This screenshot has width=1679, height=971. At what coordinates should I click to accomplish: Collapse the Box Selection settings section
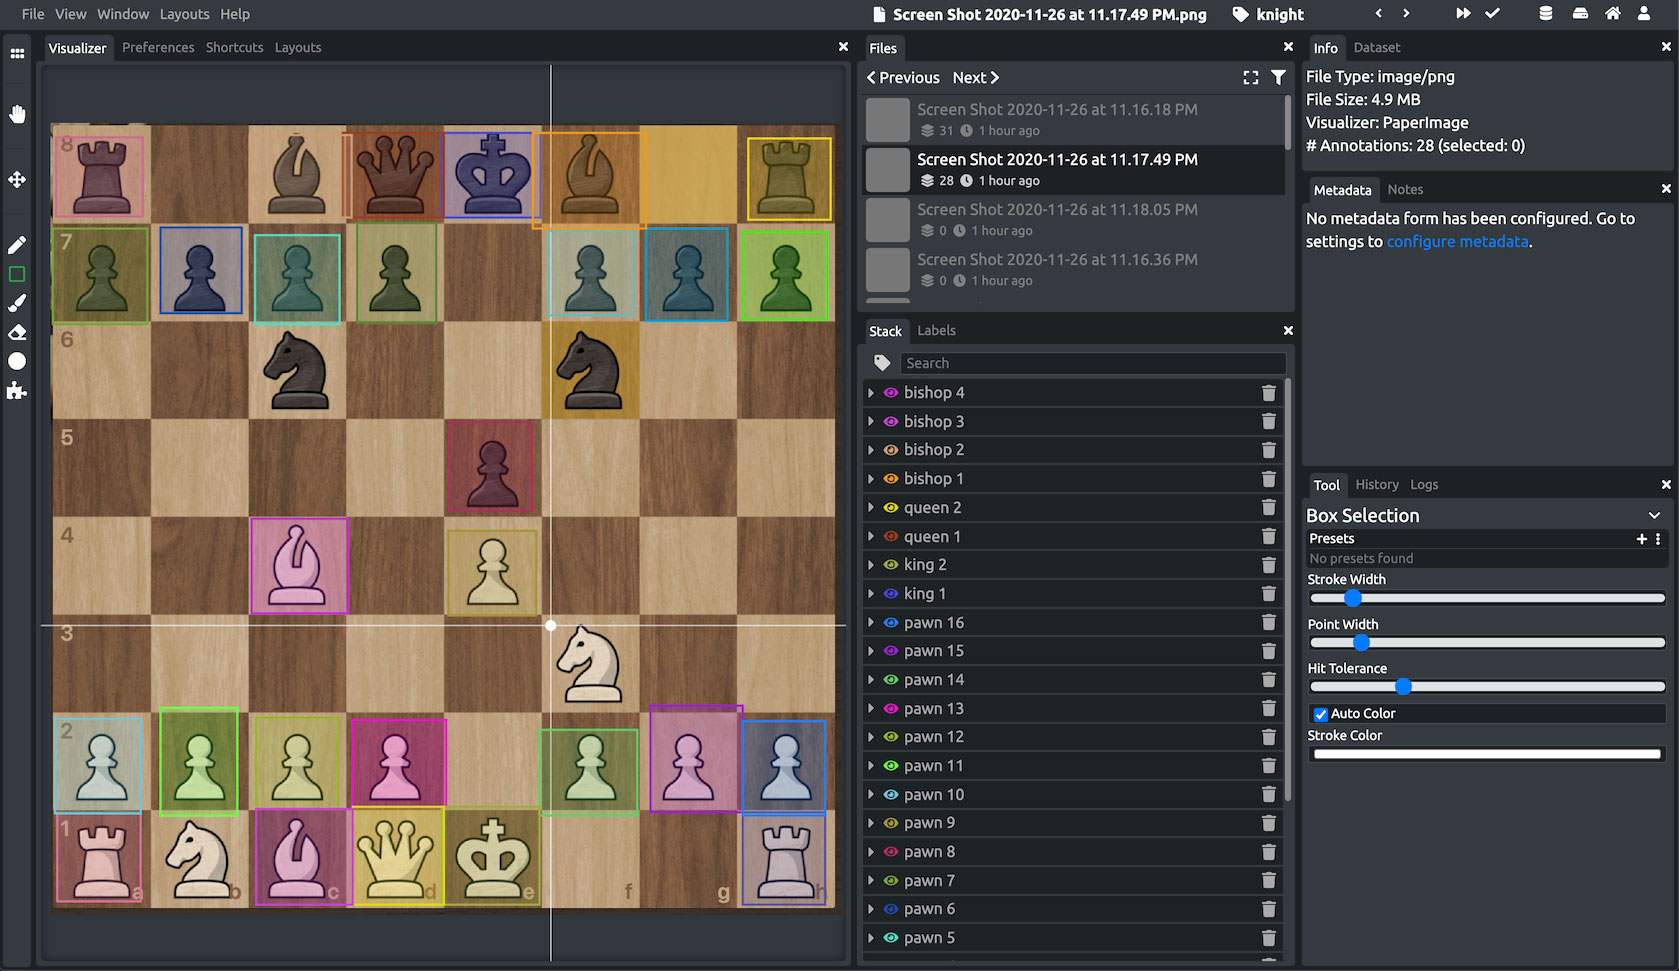point(1655,515)
